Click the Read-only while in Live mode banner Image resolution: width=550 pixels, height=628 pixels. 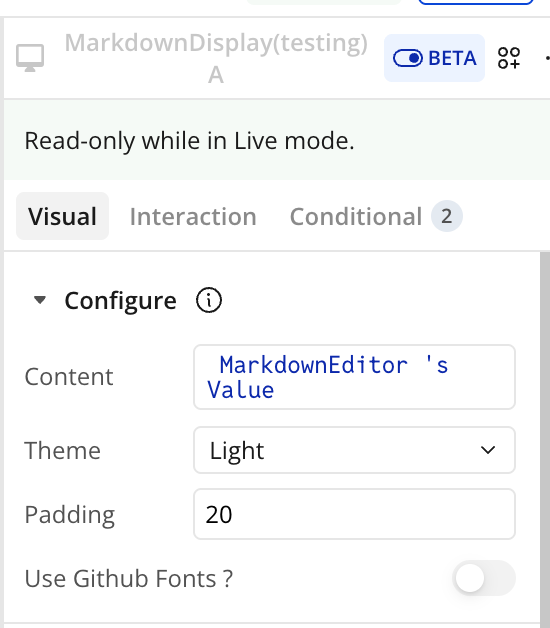click(x=277, y=140)
